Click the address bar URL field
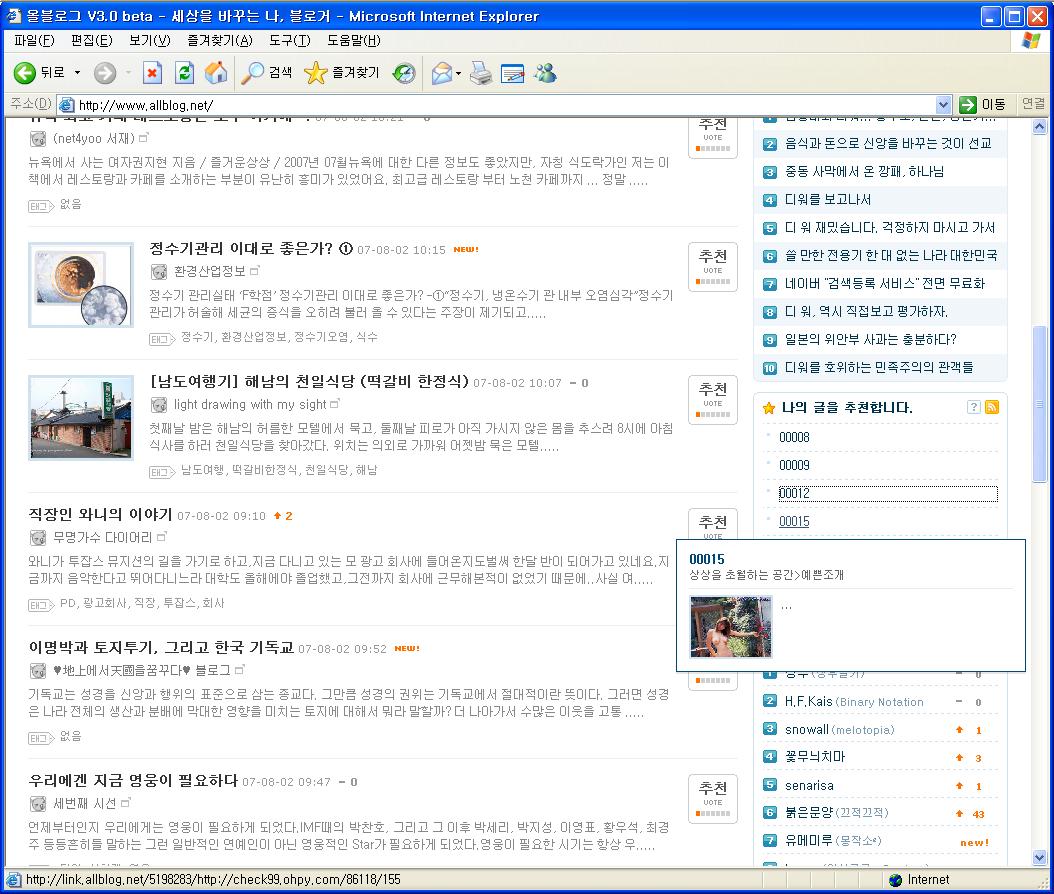The height and width of the screenshot is (894, 1054). click(500, 104)
